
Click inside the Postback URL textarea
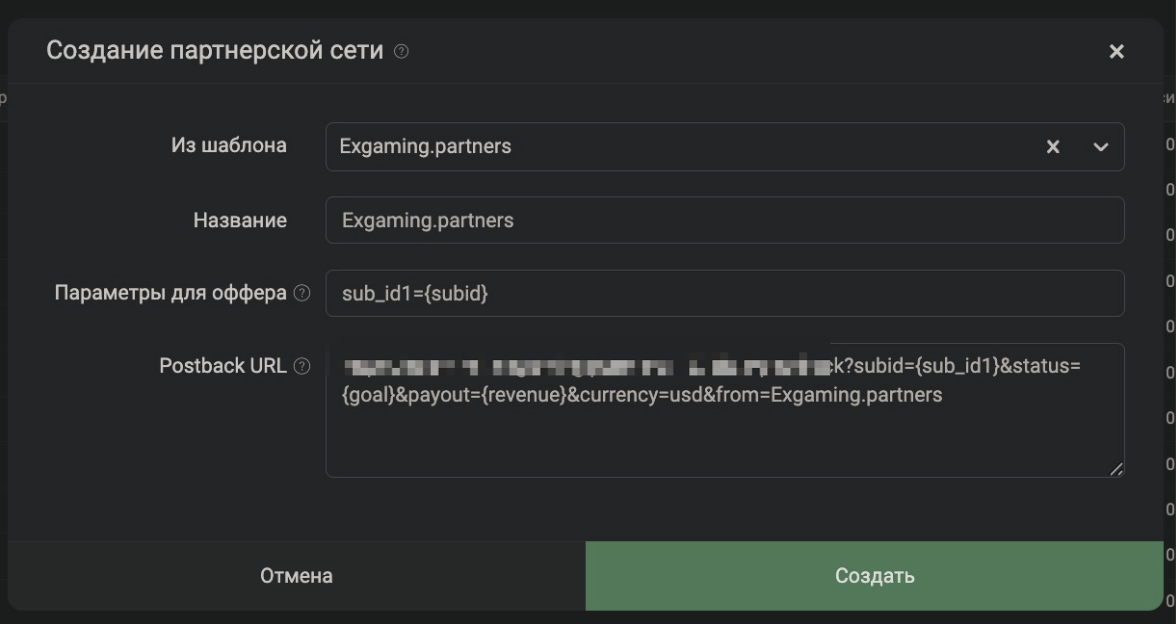[724, 410]
